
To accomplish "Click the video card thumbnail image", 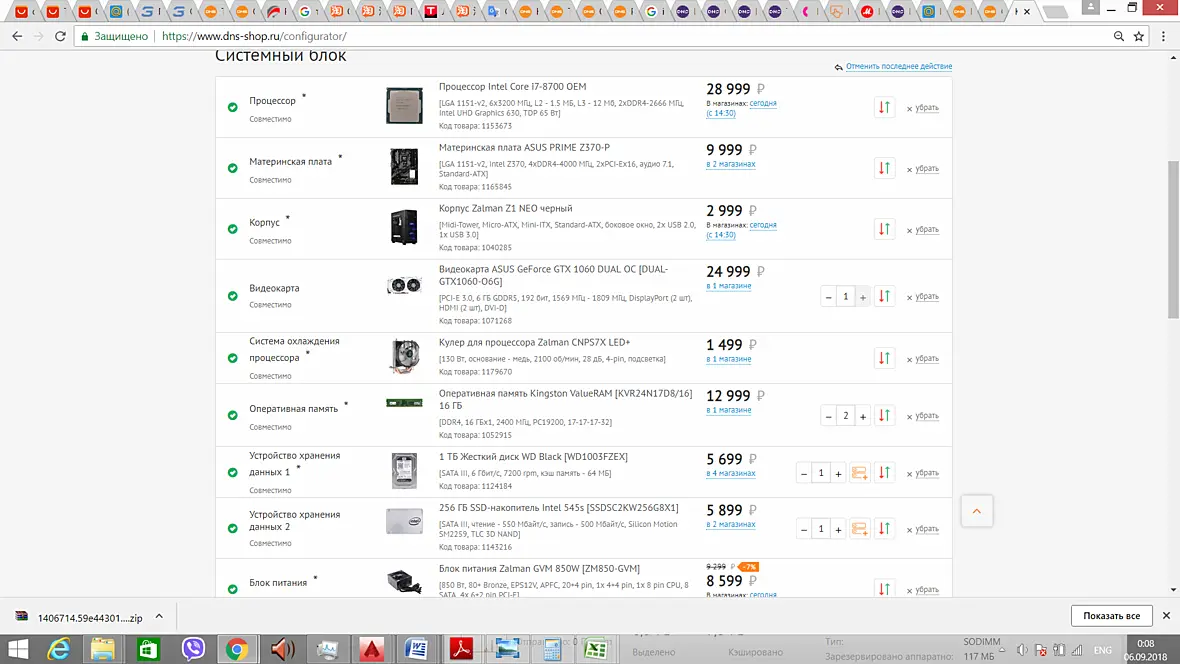I will point(404,285).
